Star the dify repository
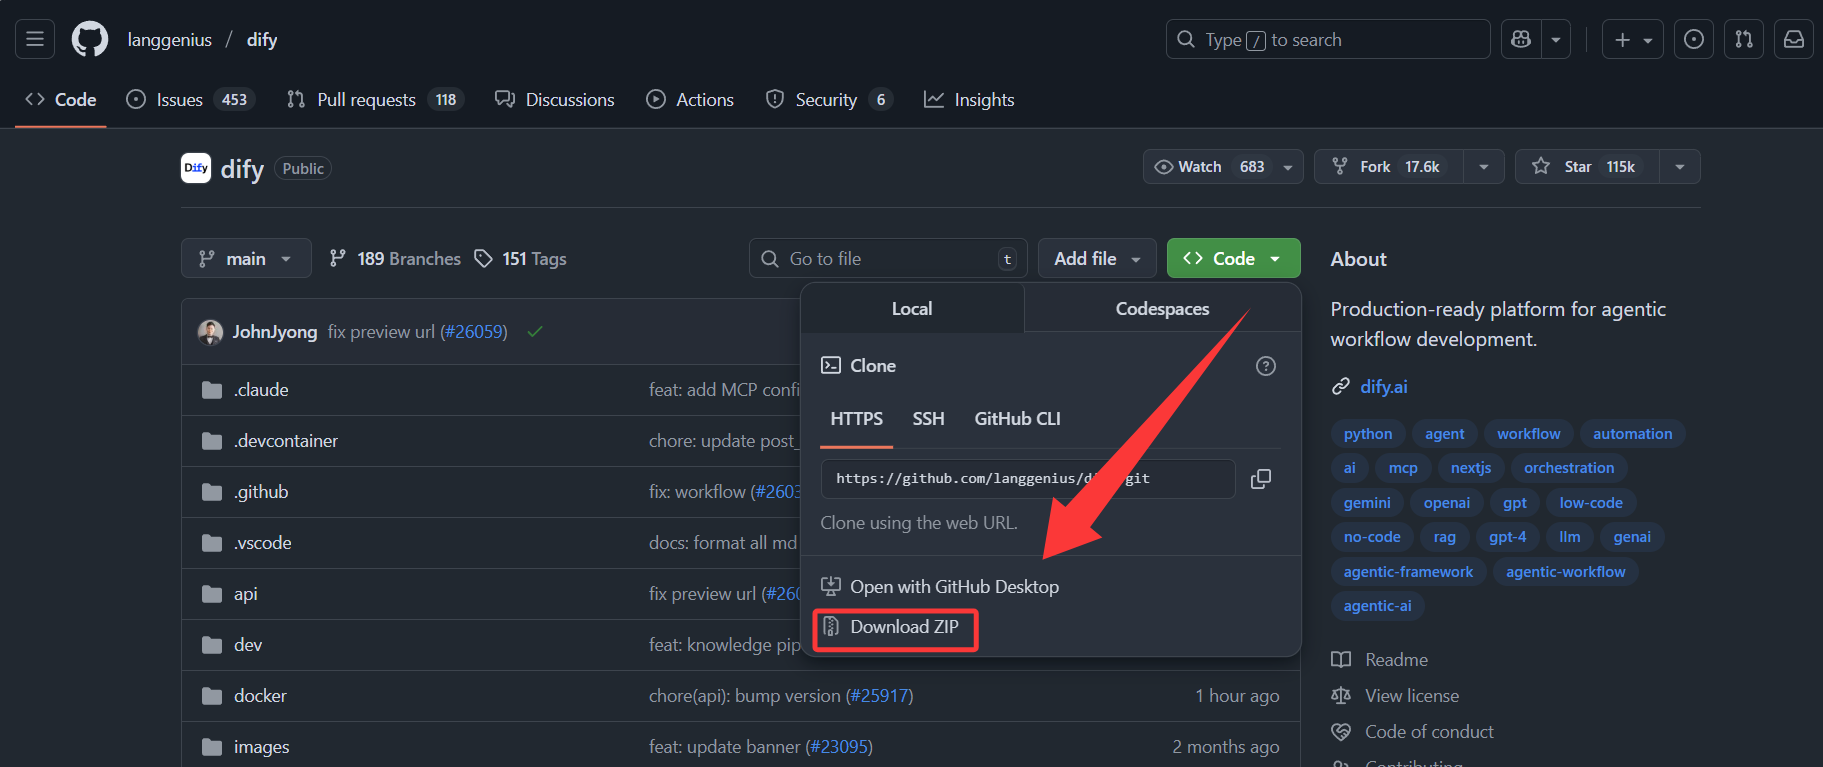Screen dimensions: 1823x767 (x=1587, y=167)
